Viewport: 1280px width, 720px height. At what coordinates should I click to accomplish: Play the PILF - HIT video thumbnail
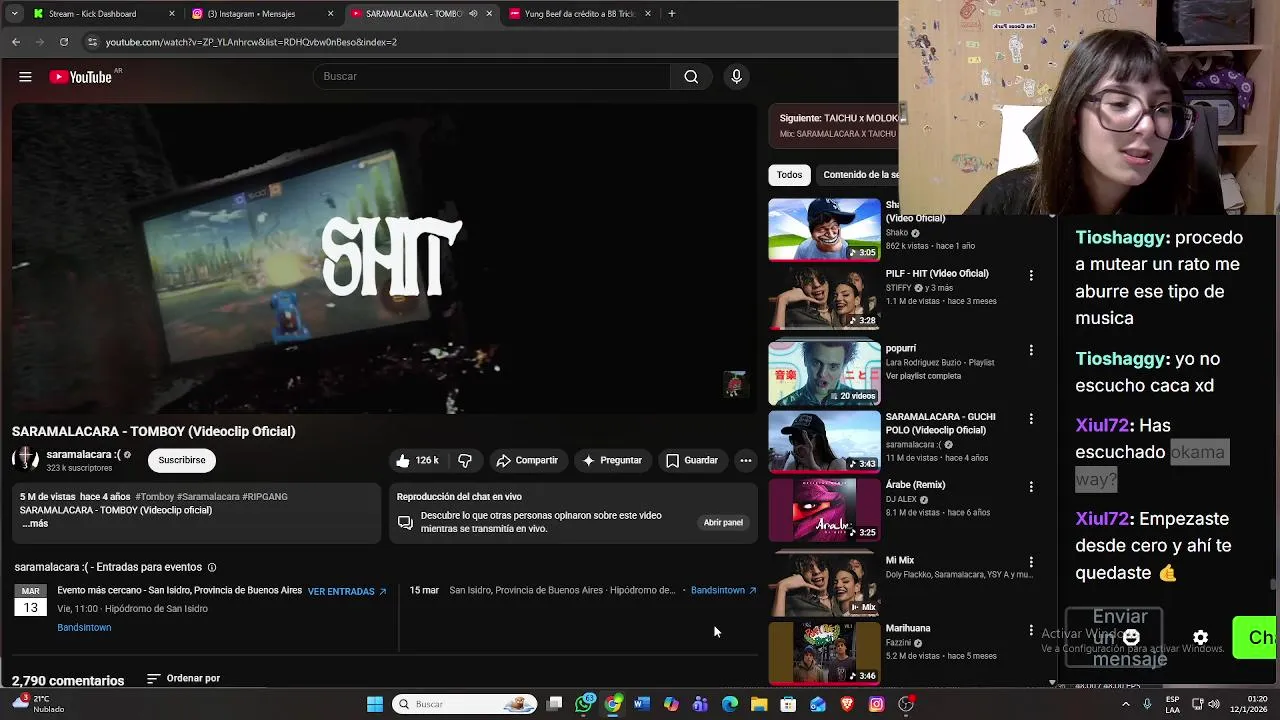(x=824, y=298)
